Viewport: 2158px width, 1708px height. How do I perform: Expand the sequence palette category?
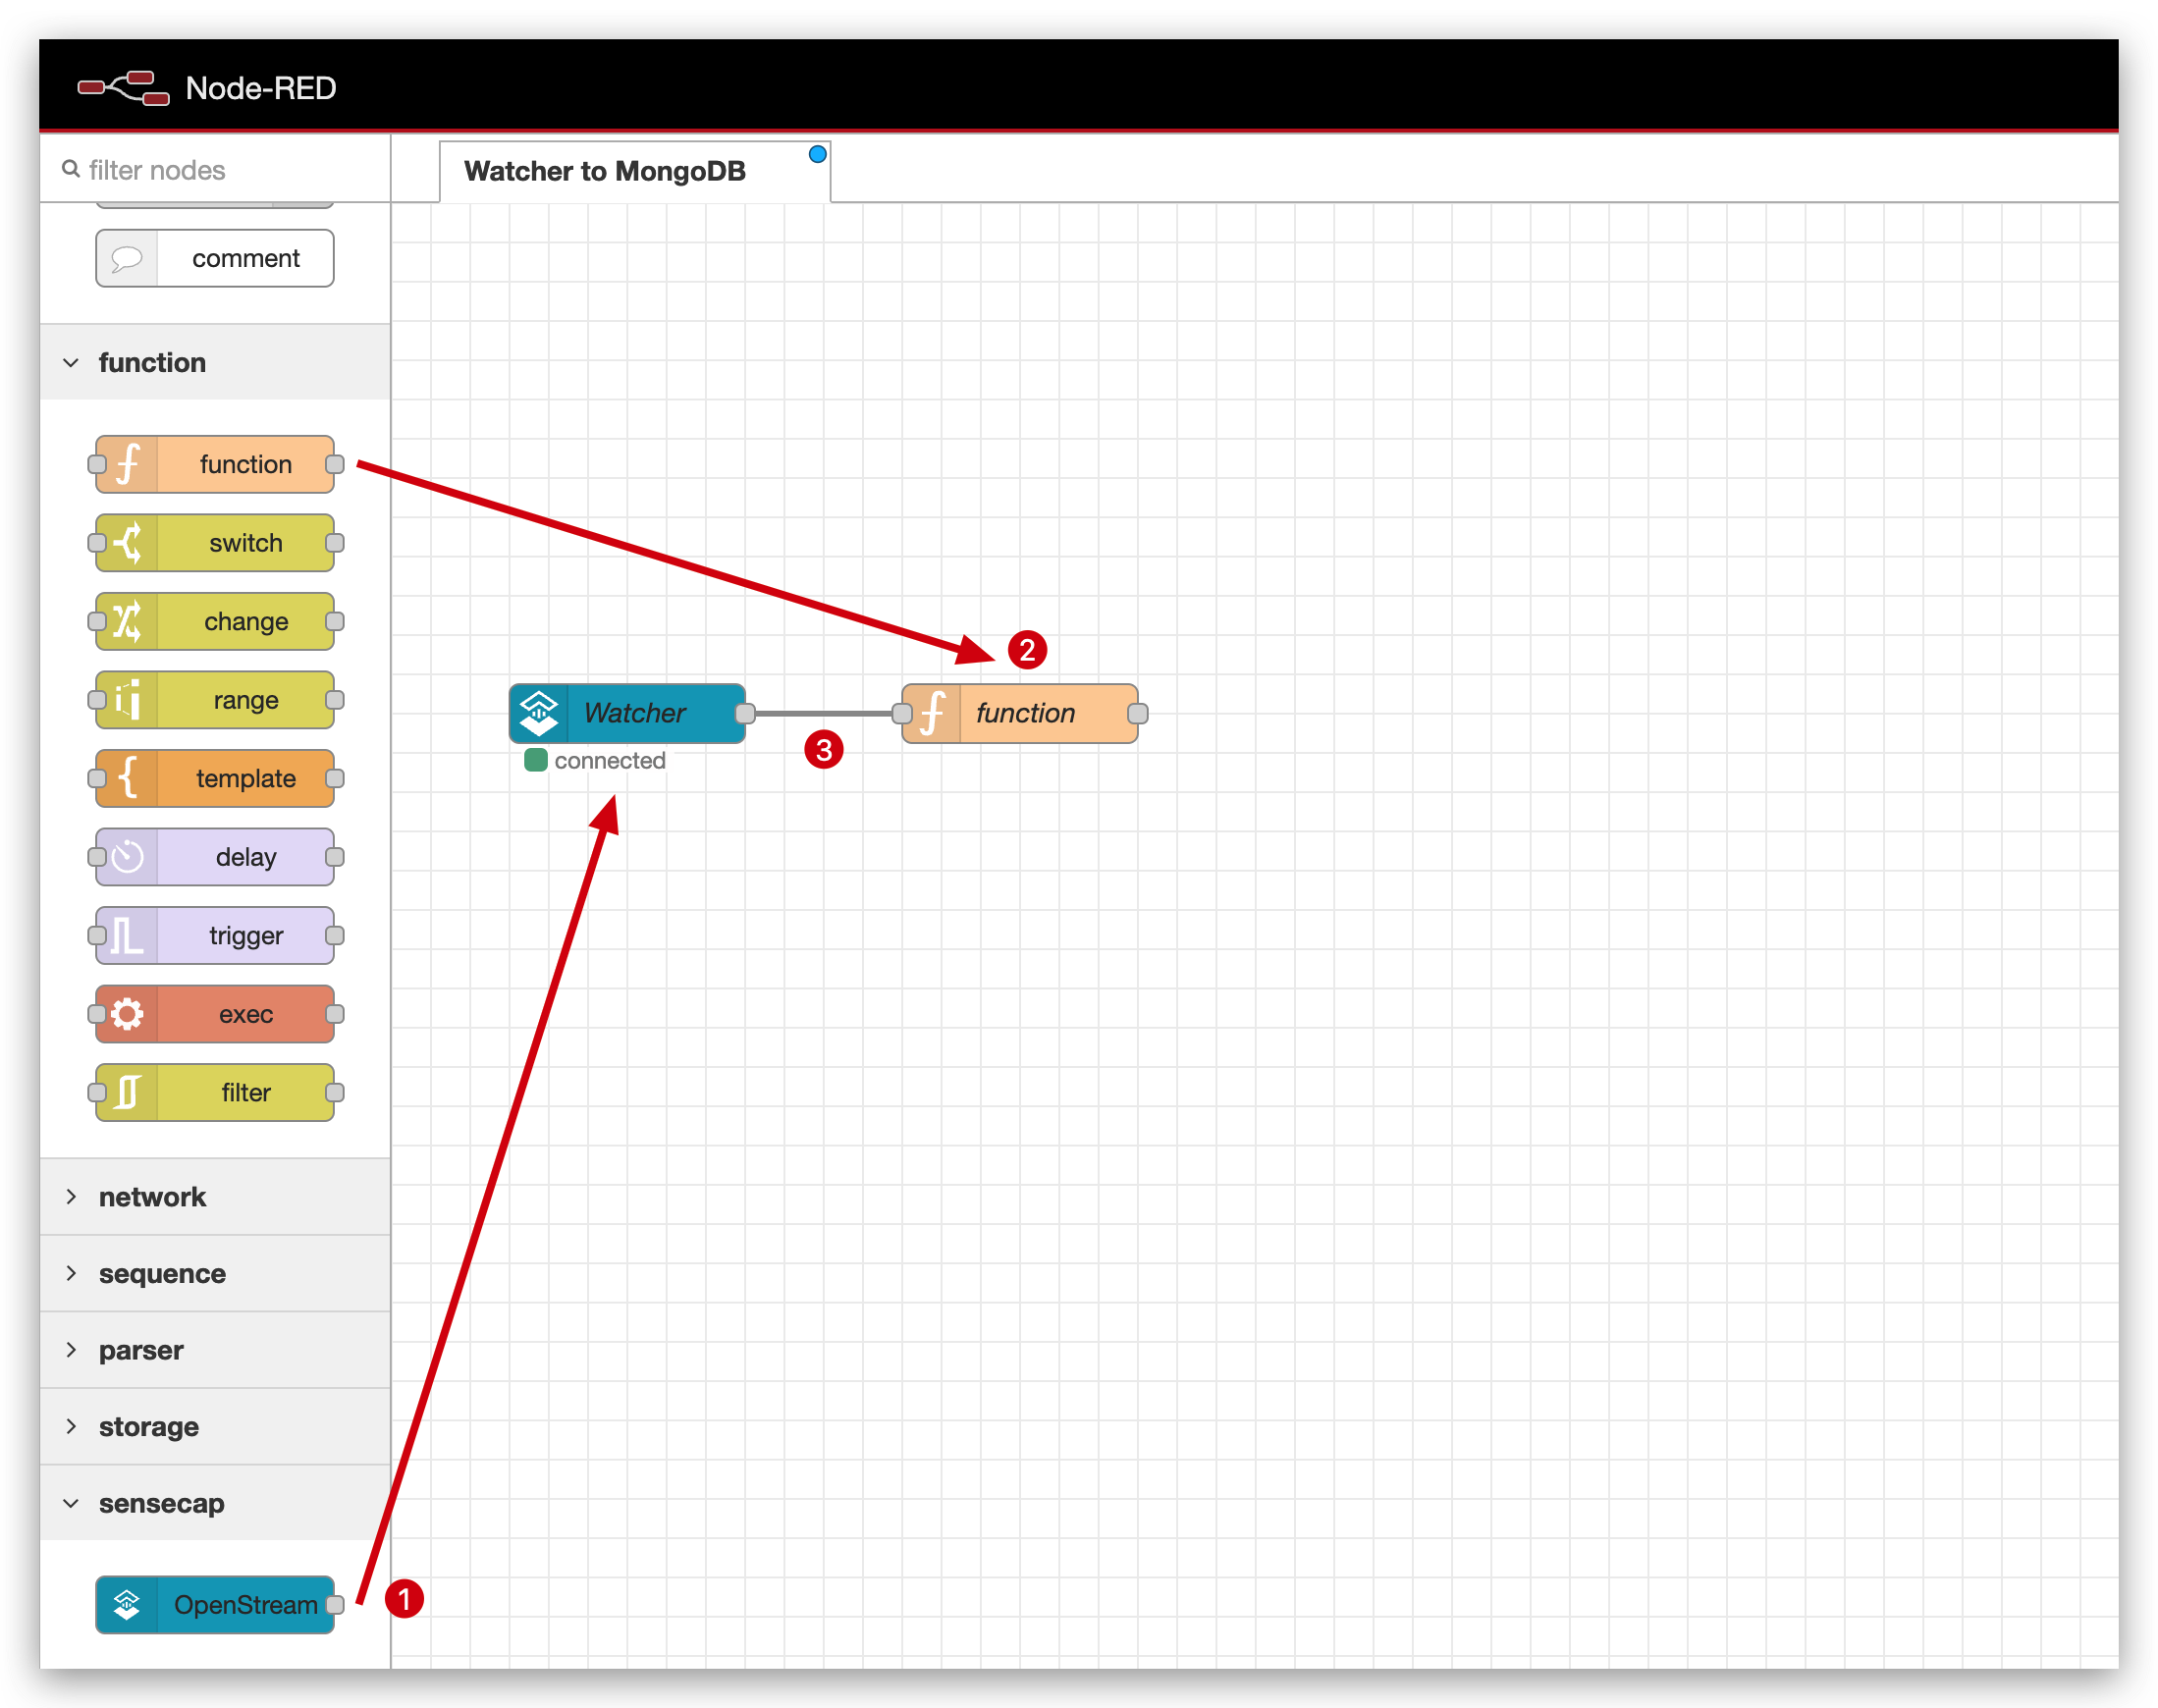(x=215, y=1274)
